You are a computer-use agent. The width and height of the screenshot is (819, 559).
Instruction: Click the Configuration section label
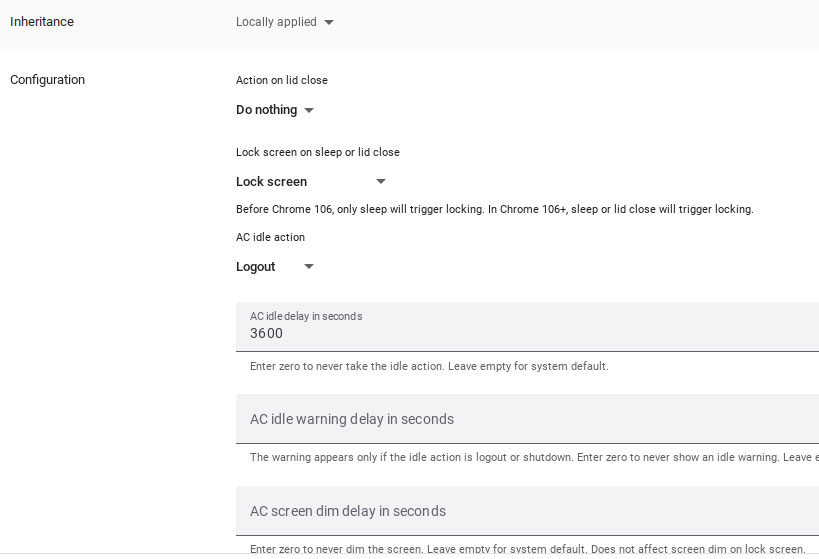pos(47,80)
